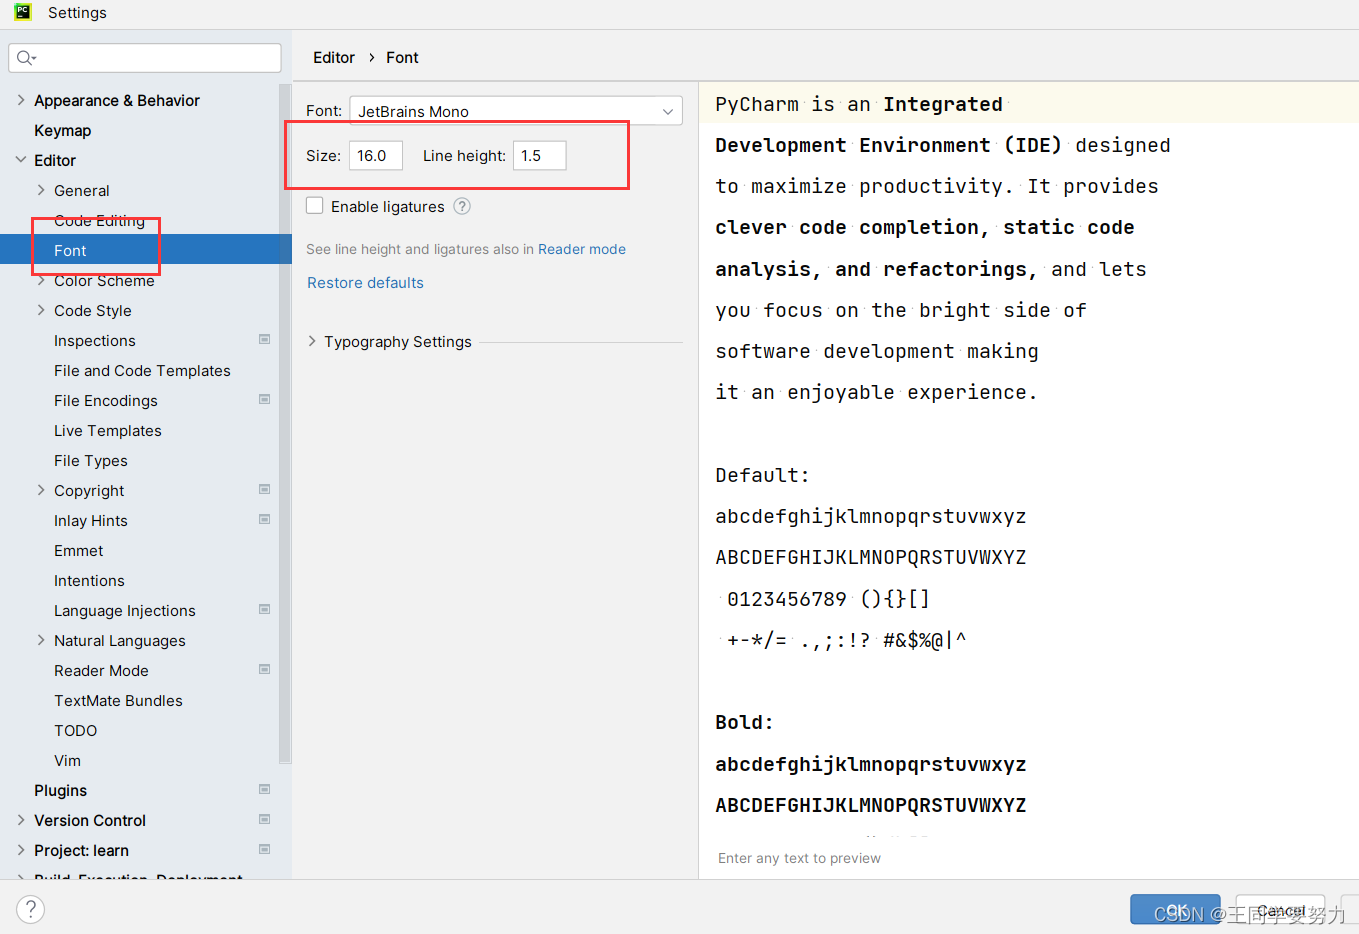Click project-level marker icon next to Language Injections
Image resolution: width=1359 pixels, height=934 pixels.
264,609
